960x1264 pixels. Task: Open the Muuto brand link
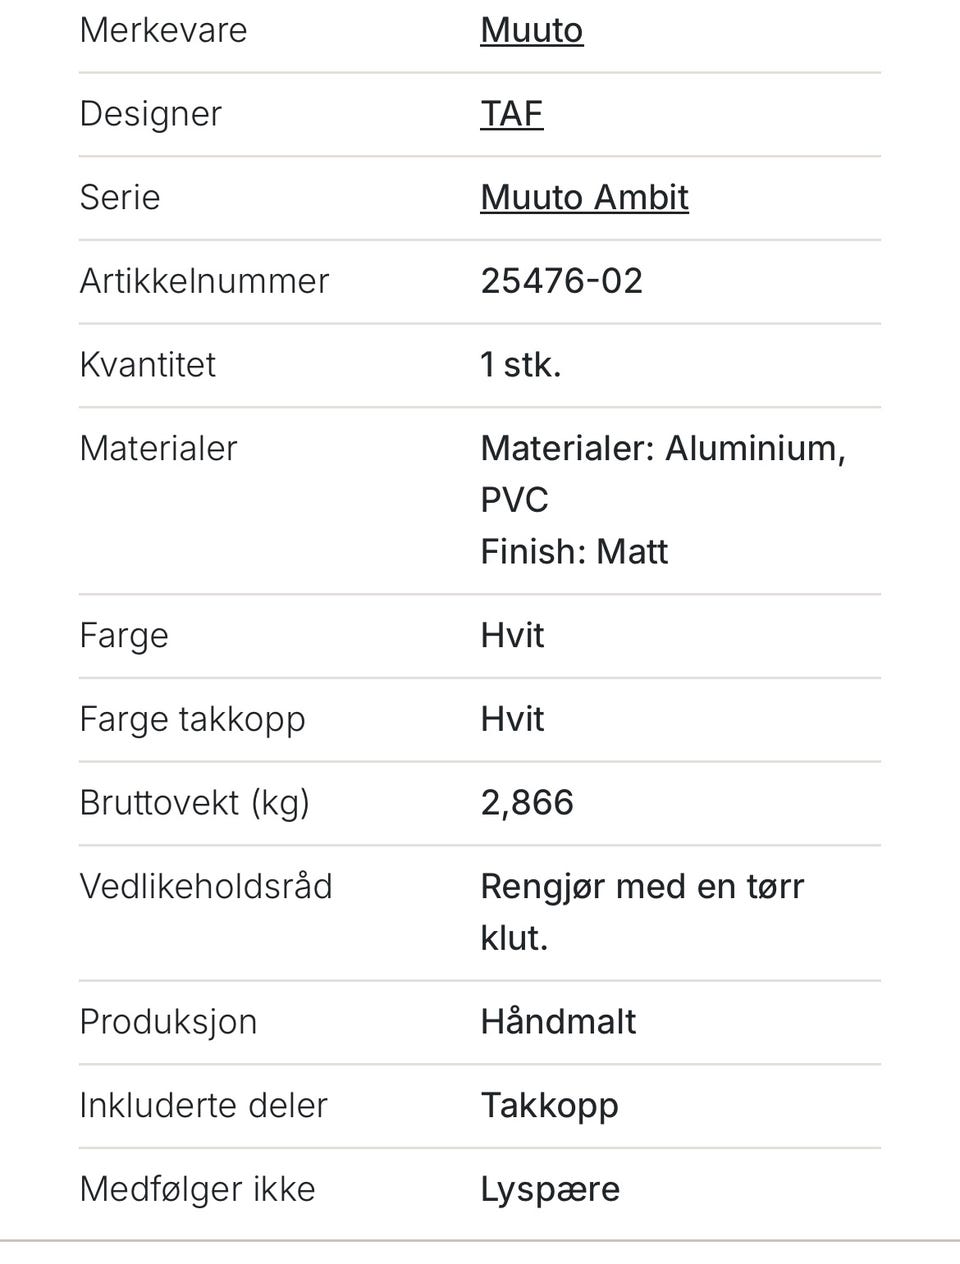click(x=531, y=30)
